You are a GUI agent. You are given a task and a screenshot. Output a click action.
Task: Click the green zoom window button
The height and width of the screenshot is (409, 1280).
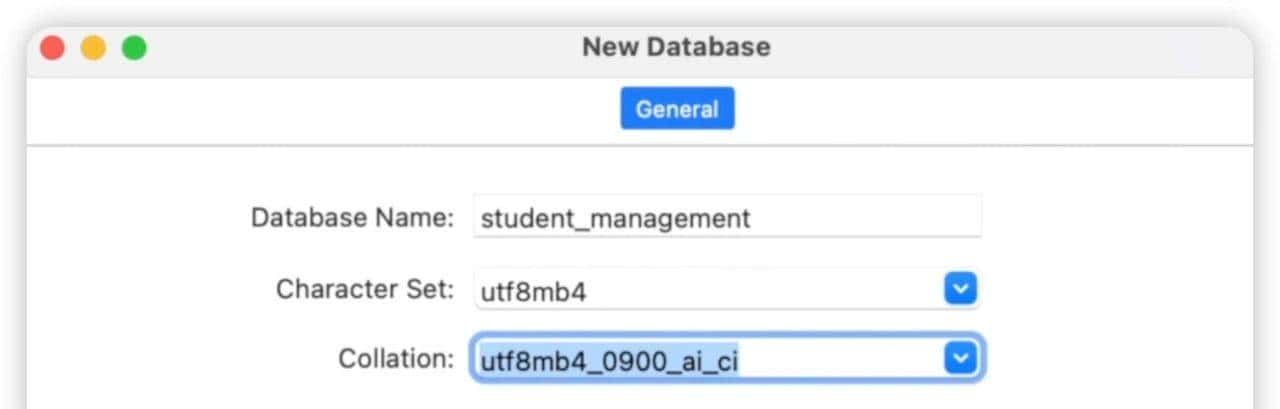[134, 48]
